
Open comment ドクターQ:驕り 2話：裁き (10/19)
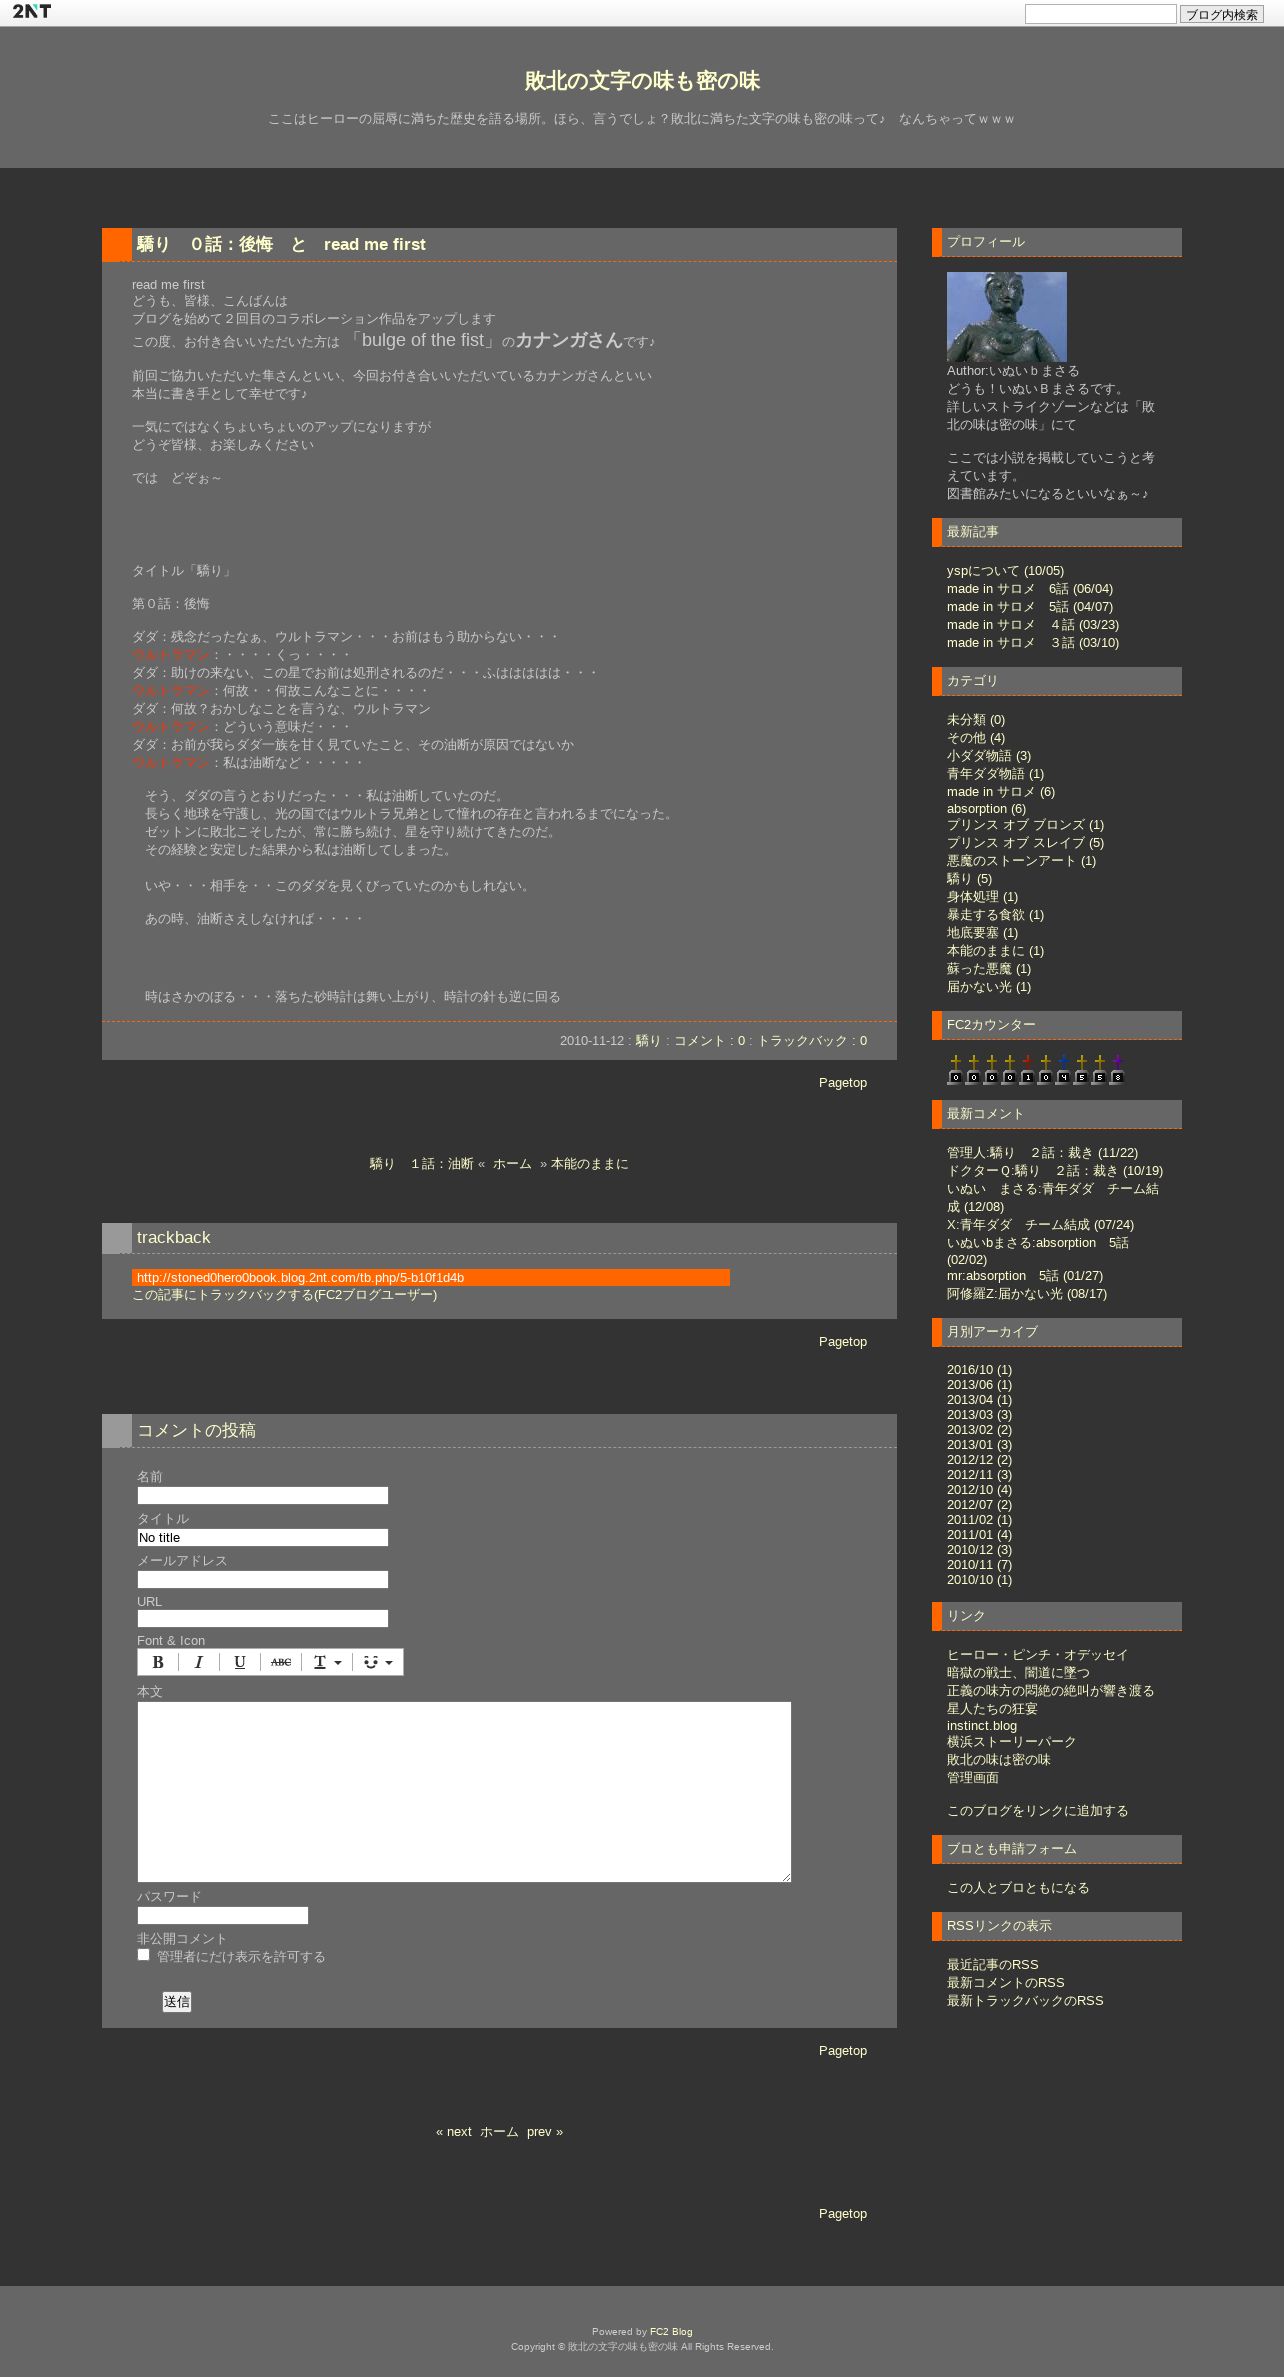click(1055, 1171)
